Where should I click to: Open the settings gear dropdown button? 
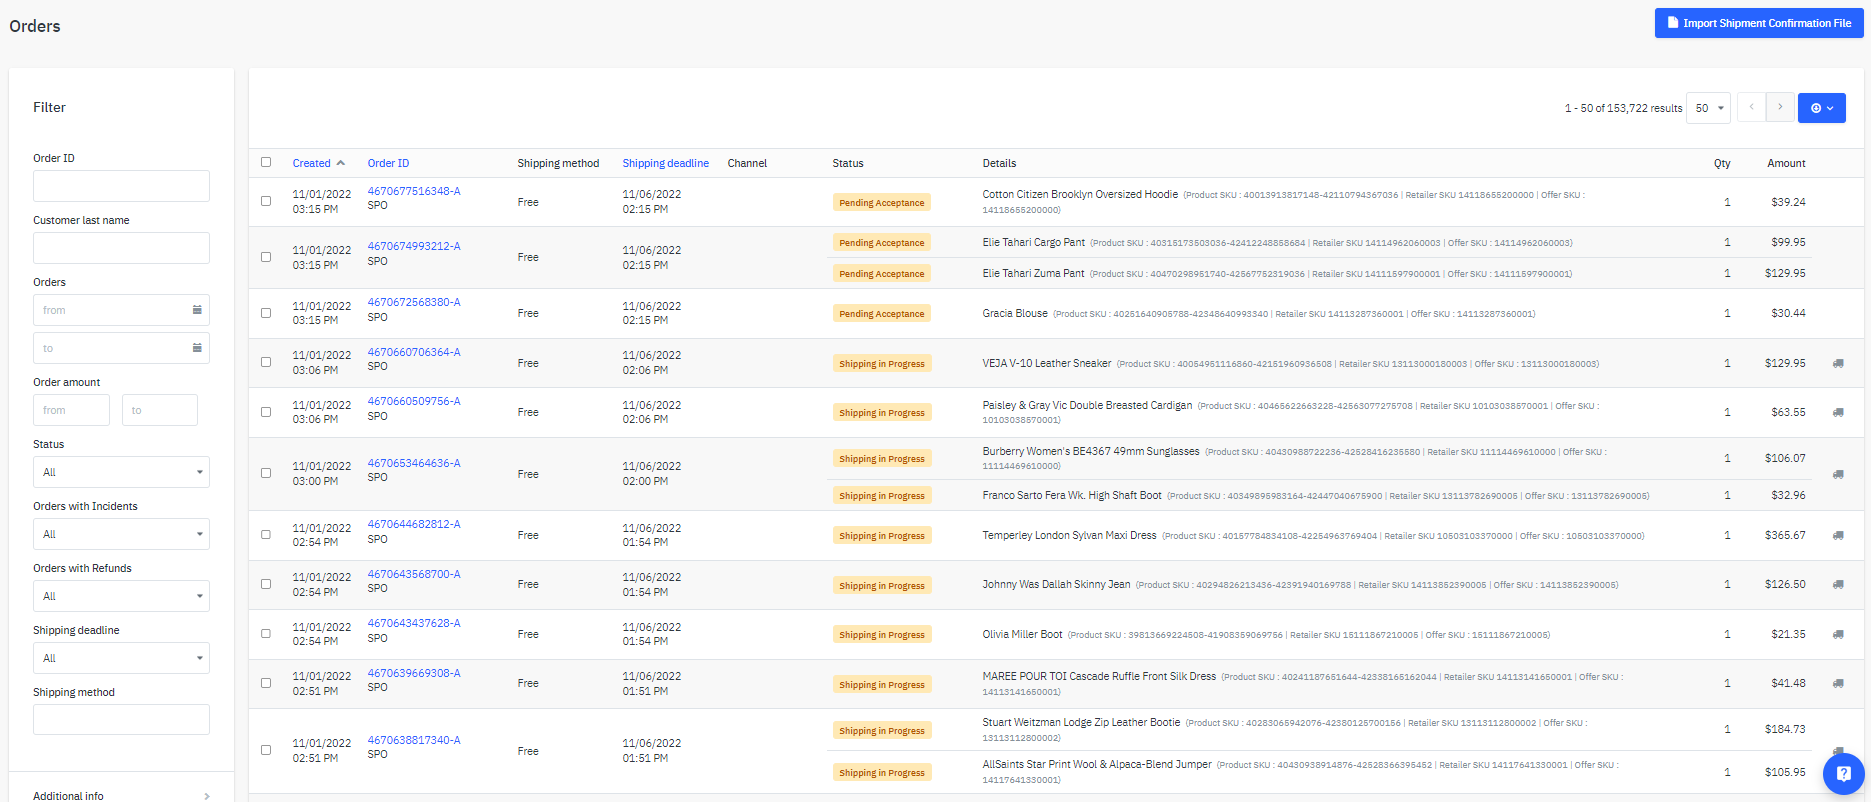pos(1821,108)
